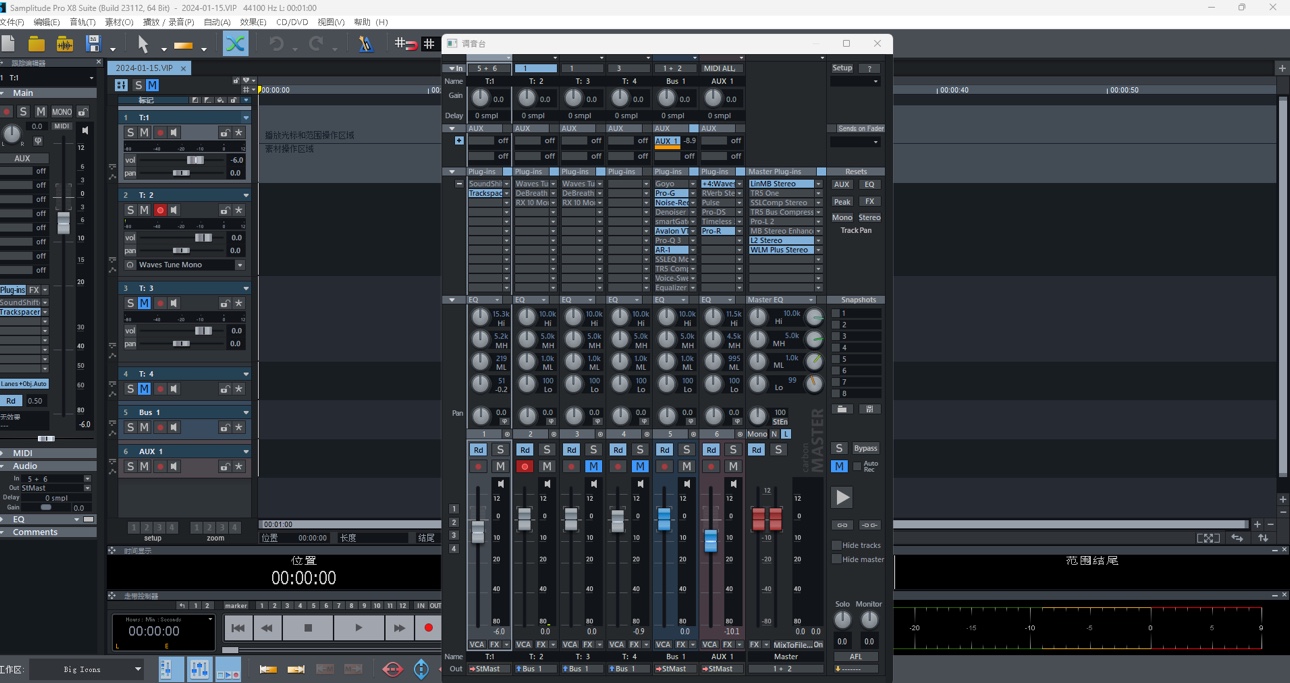This screenshot has height=683, width=1290.
Task: Click the New project document icon
Action: (x=8, y=44)
